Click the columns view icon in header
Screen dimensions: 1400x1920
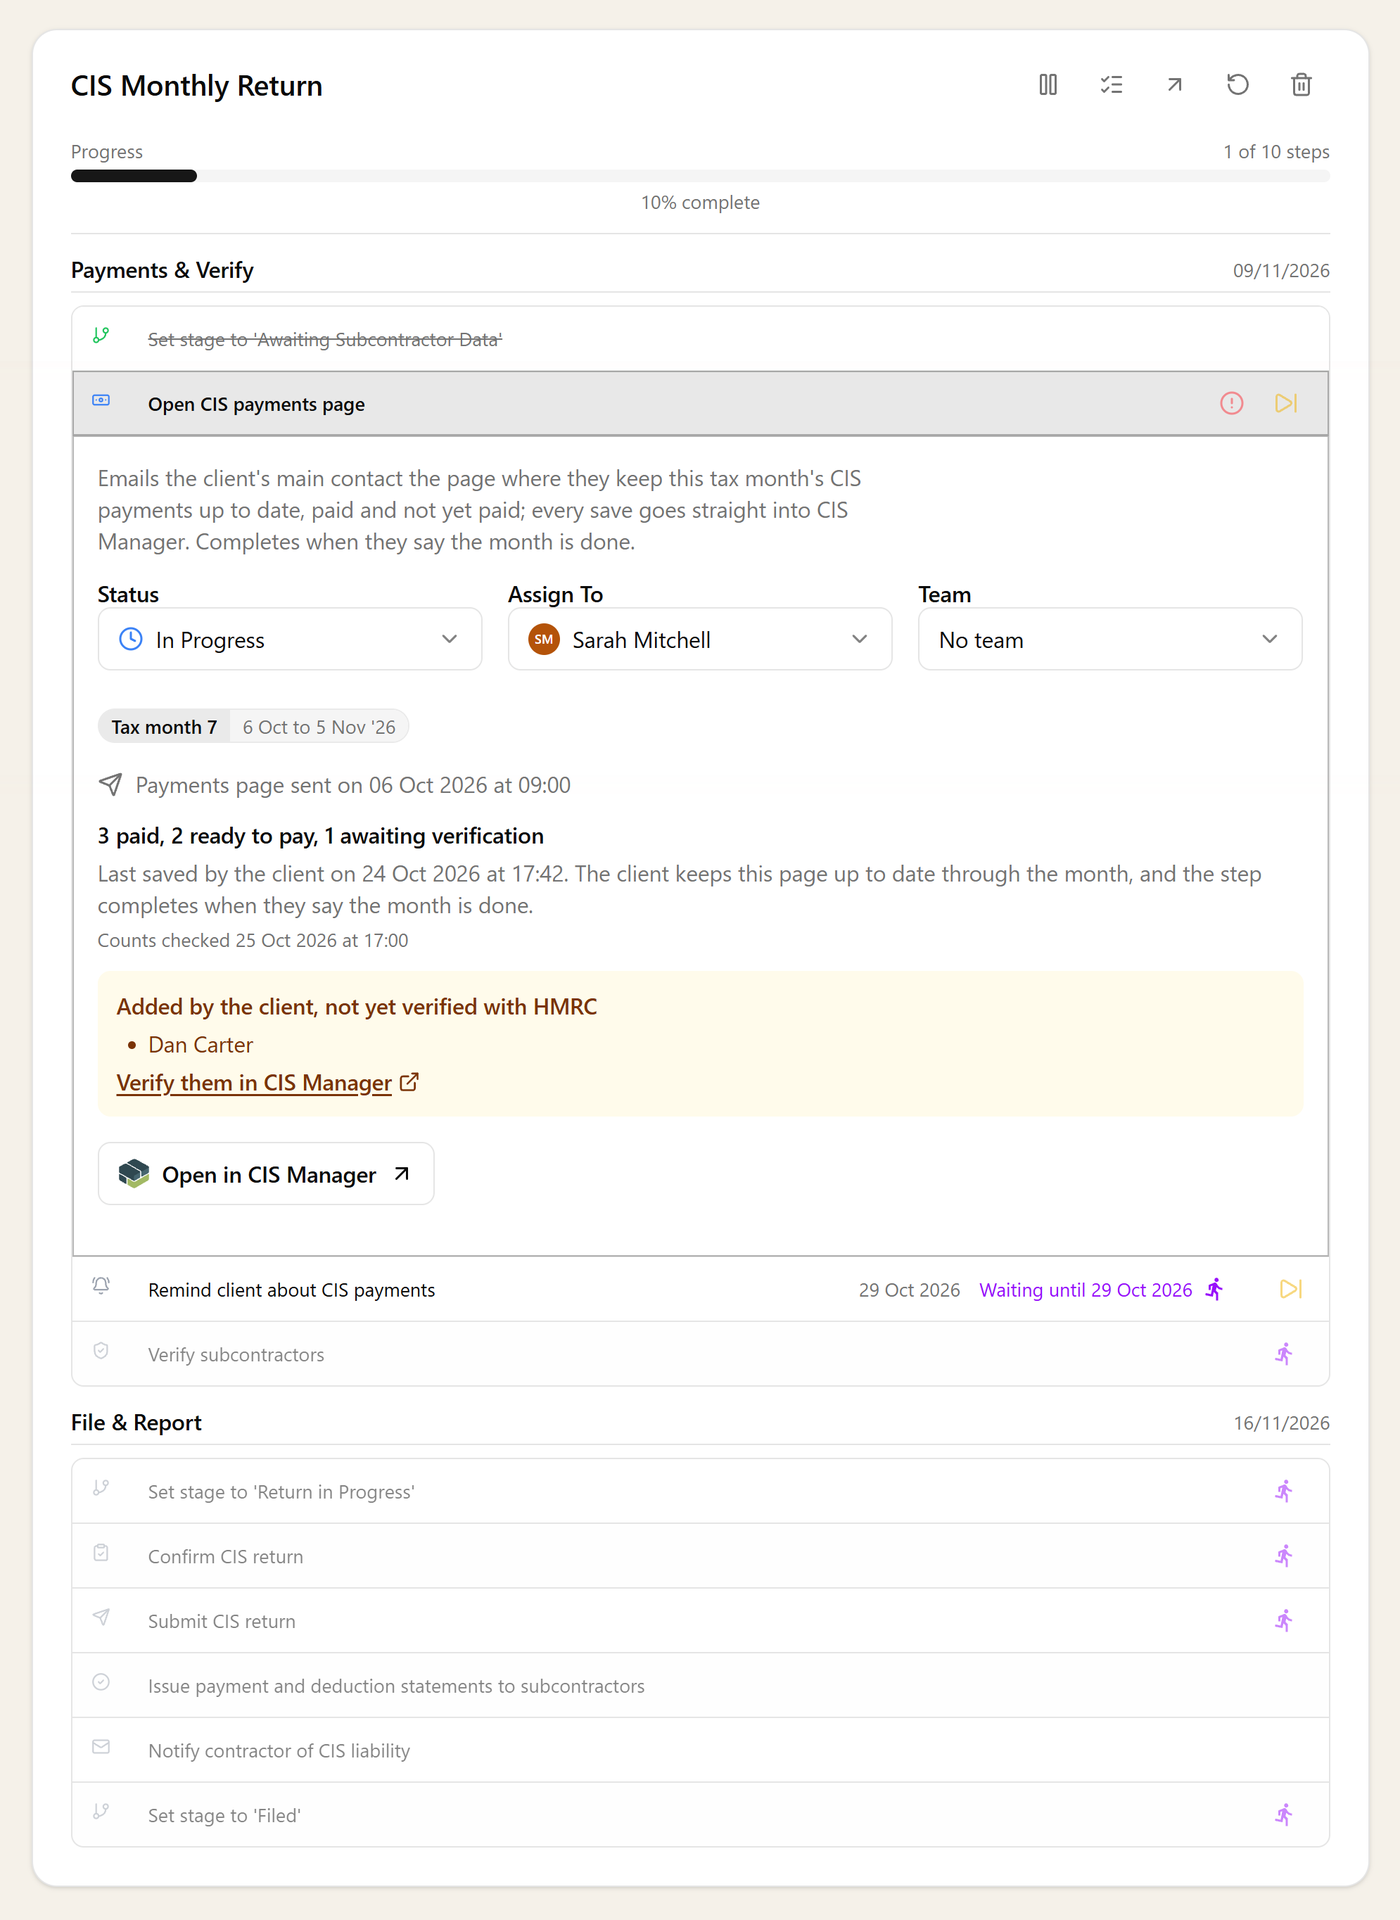(x=1048, y=85)
